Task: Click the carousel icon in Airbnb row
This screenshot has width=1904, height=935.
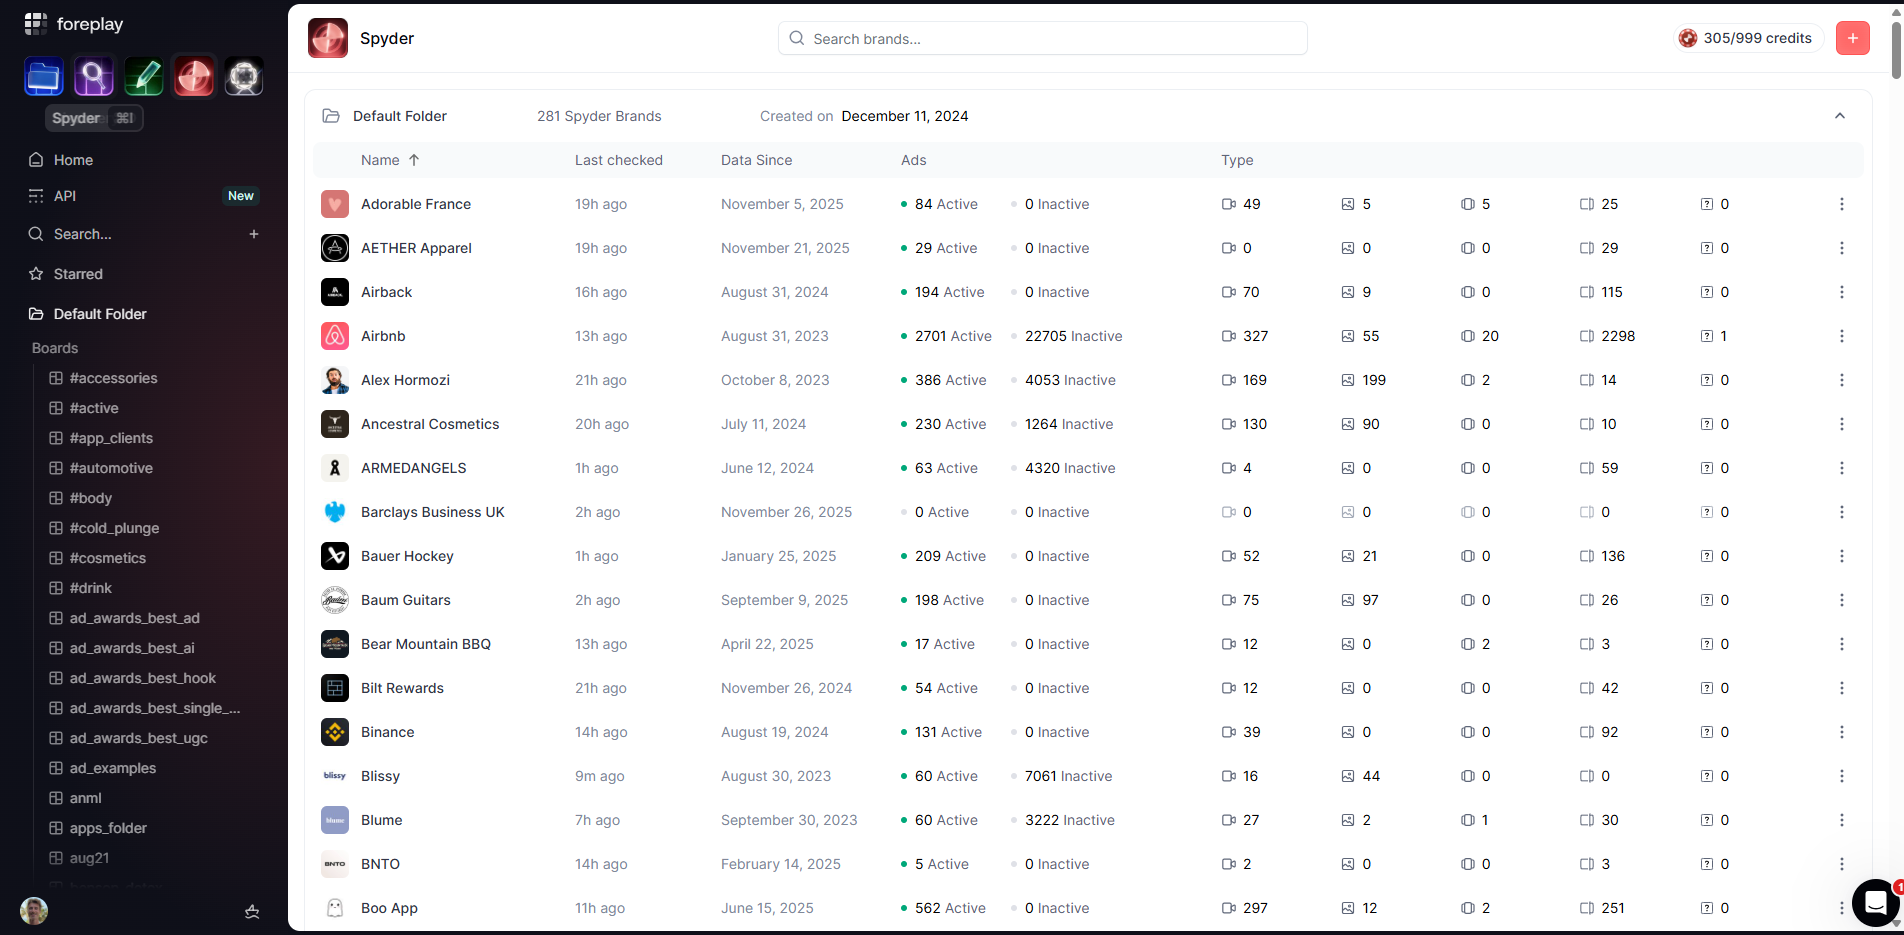Action: coord(1468,336)
